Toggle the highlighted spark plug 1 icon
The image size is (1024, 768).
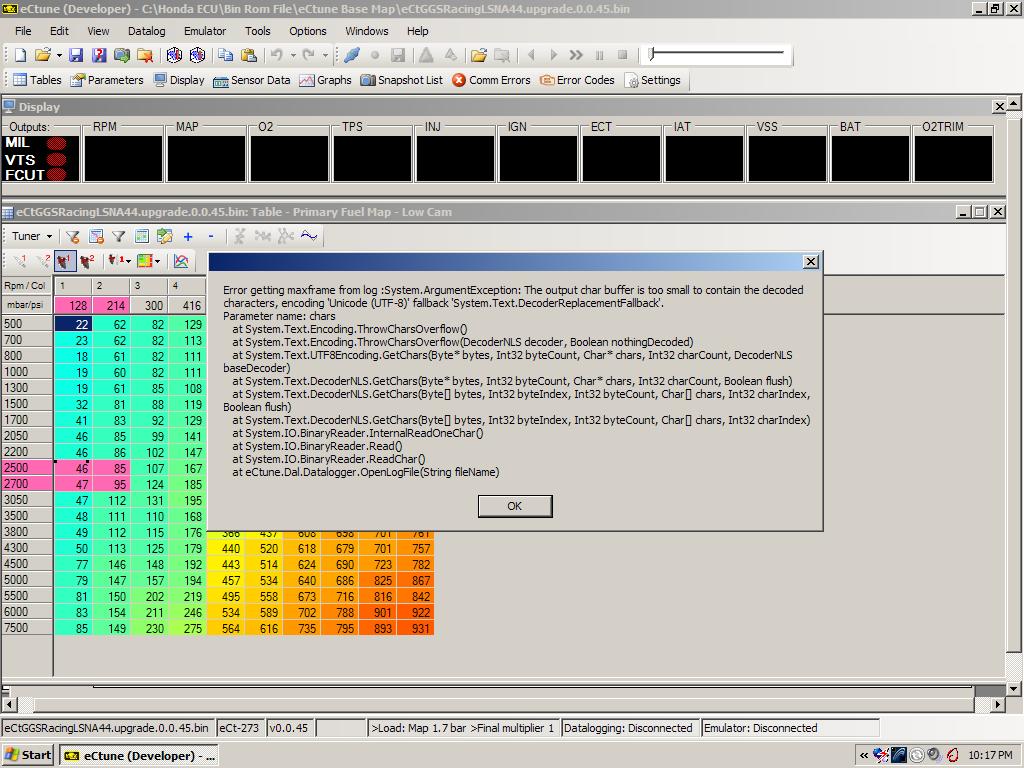click(65, 261)
